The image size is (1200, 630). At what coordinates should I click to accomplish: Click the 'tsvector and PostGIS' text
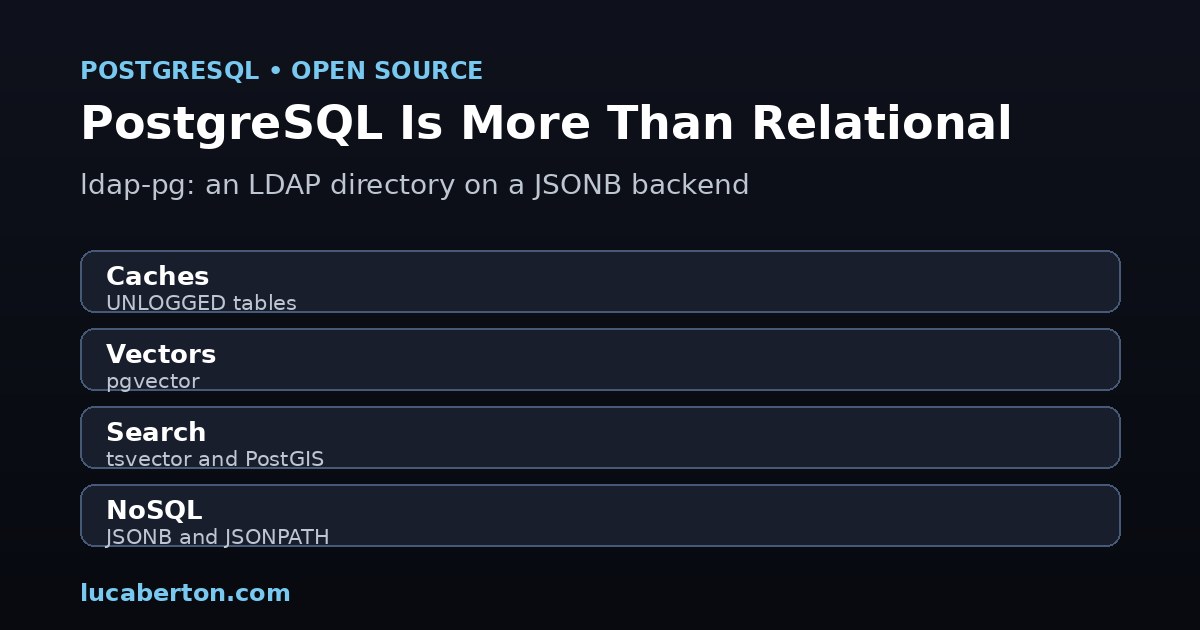[214, 459]
